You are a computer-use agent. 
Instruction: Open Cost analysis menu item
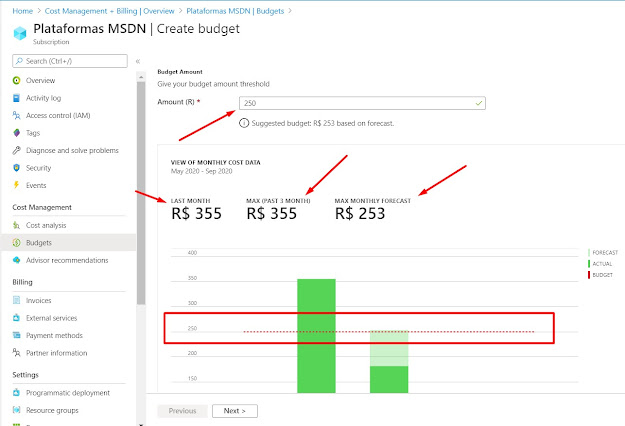(x=46, y=226)
